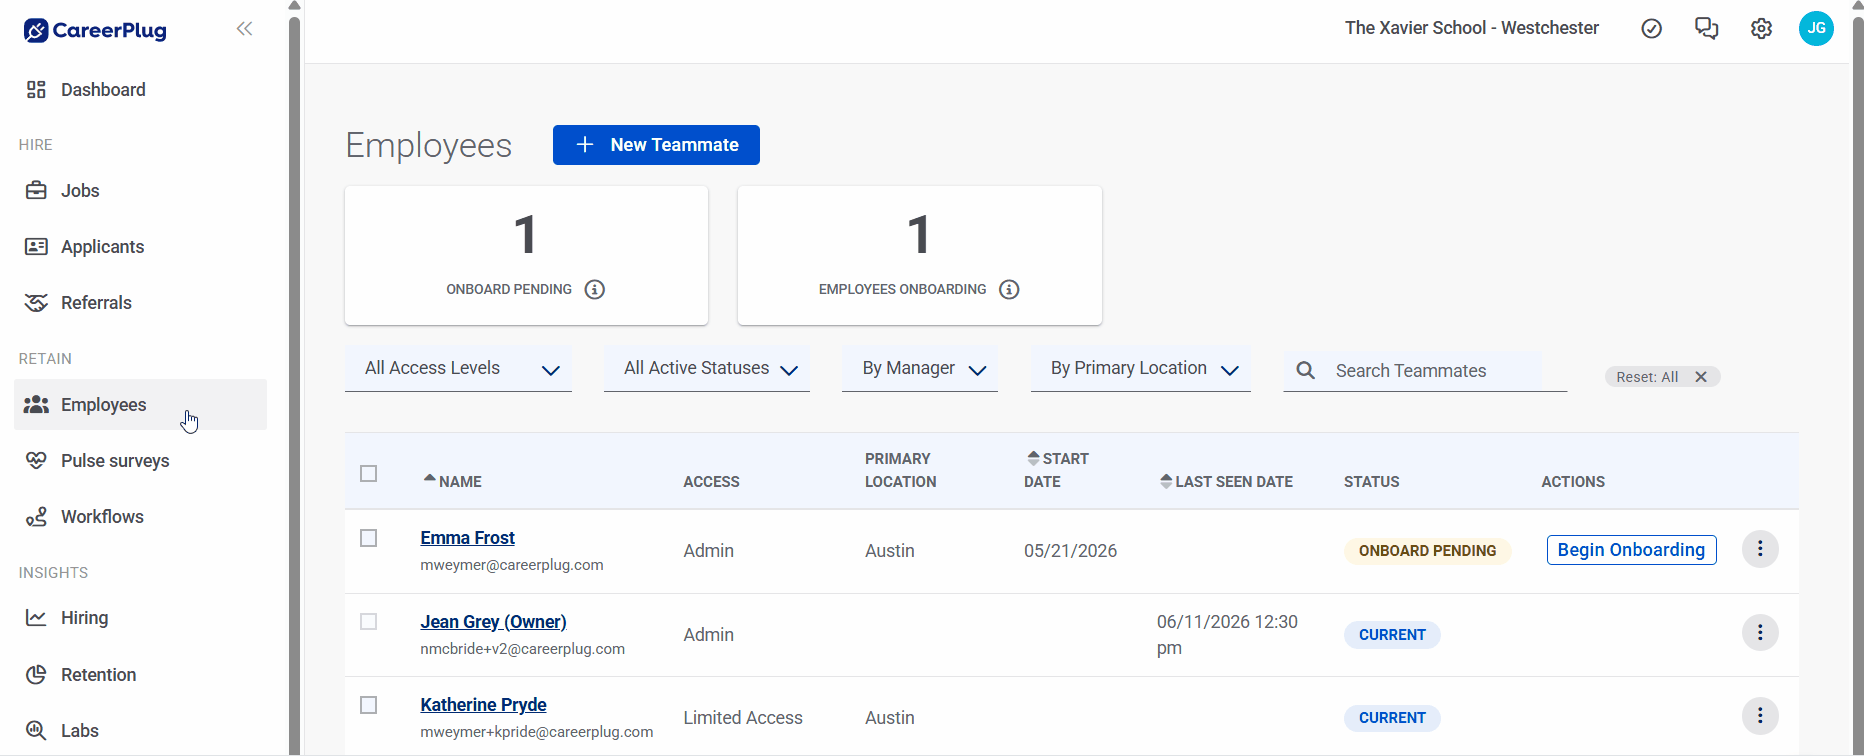Click the Retention pie chart icon
1864x756 pixels.
pos(36,675)
